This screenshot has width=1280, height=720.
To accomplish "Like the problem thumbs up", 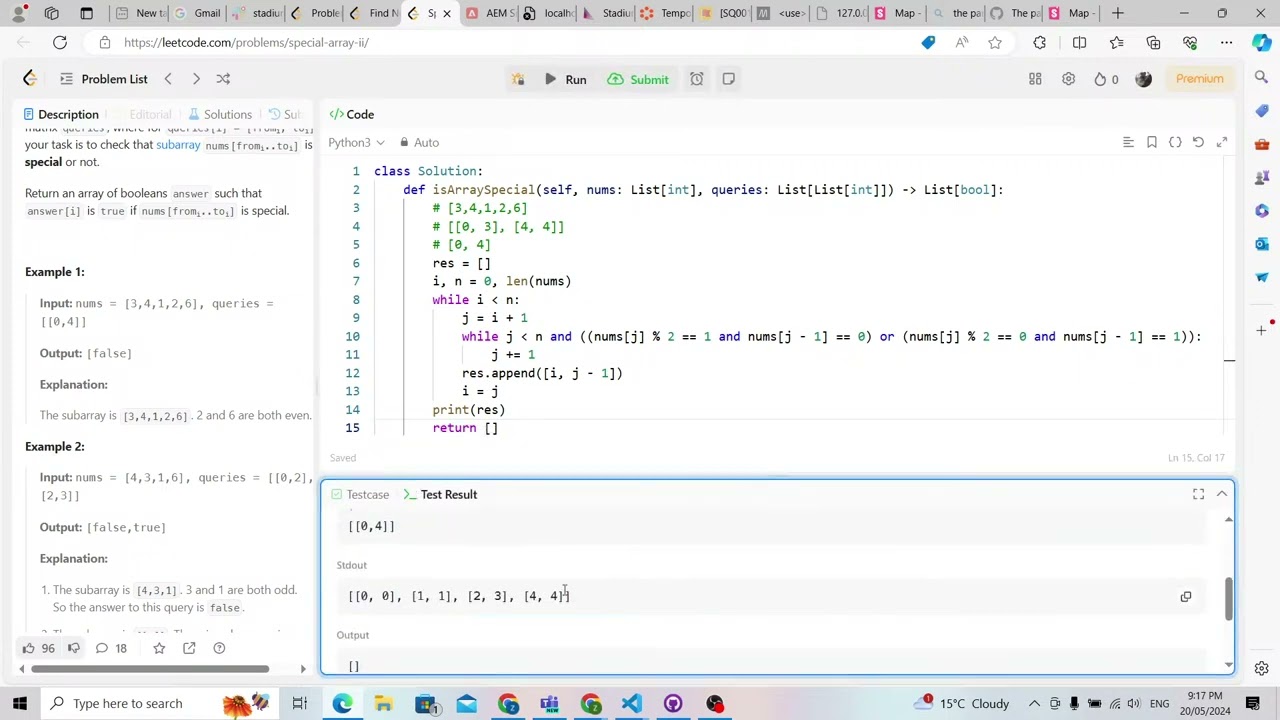I will click(x=39, y=648).
